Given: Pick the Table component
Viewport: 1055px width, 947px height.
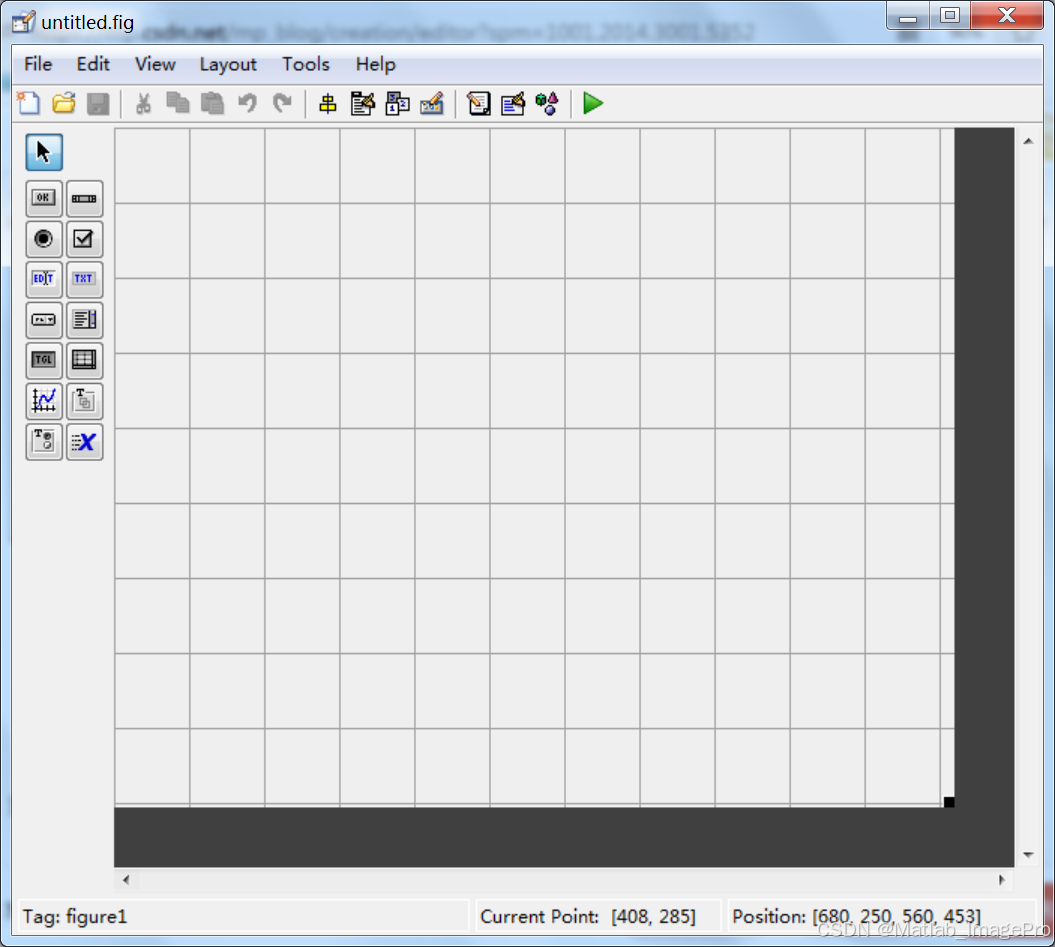Looking at the screenshot, I should [85, 360].
